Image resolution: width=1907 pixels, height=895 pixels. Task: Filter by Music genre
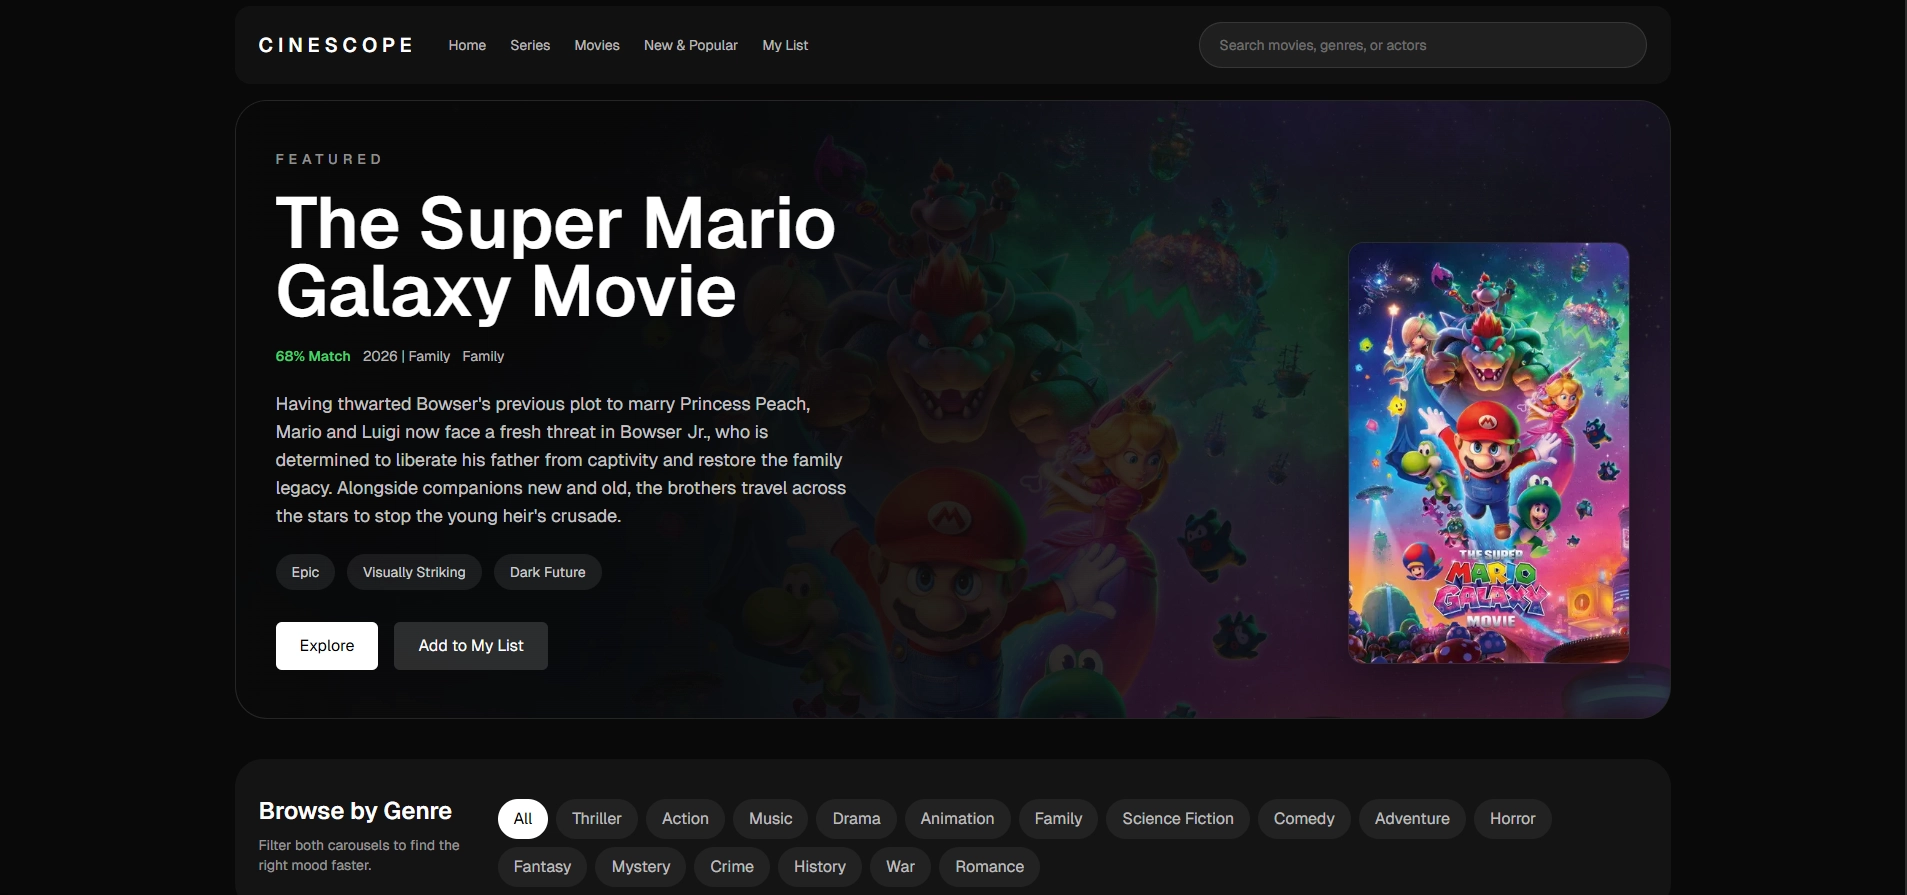tap(771, 819)
